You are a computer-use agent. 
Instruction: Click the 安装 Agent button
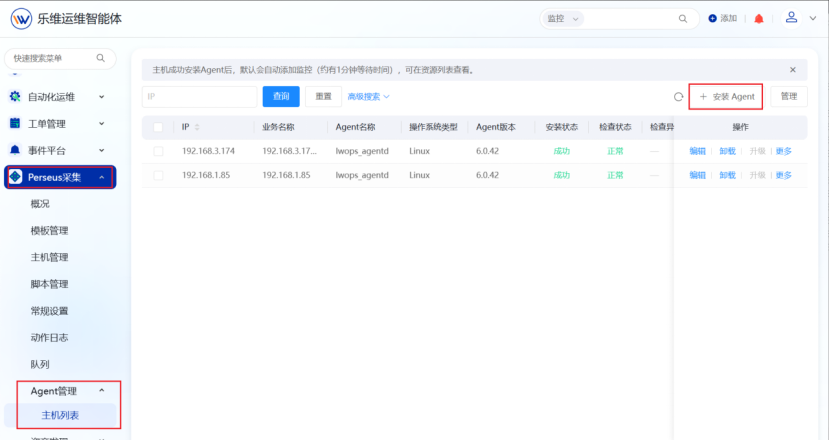726,96
